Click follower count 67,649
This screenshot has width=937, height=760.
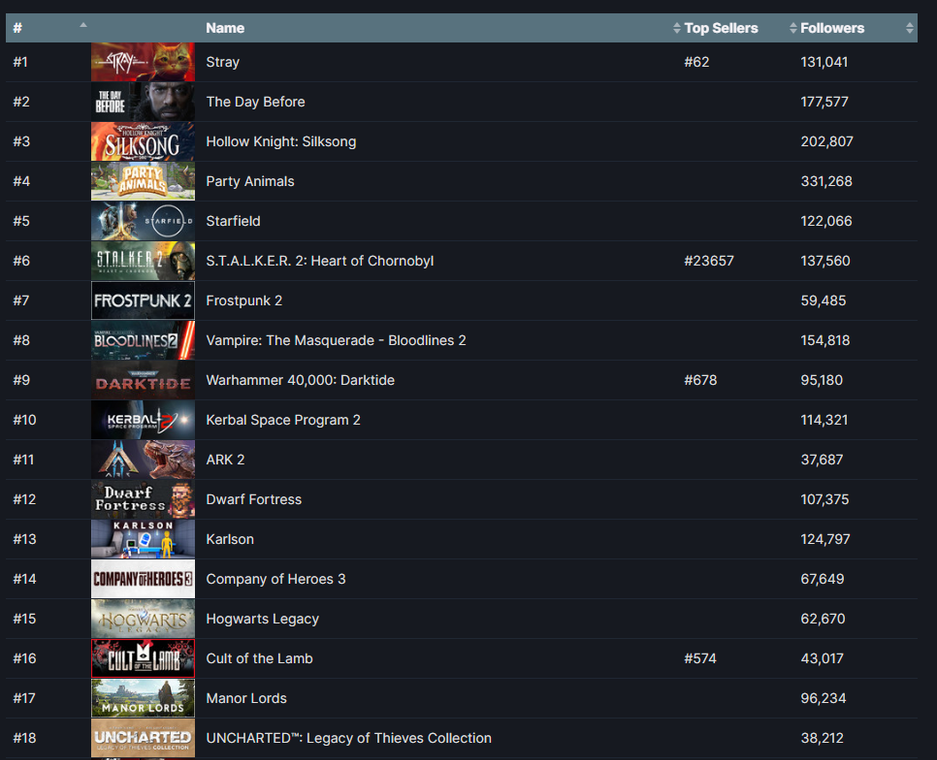pos(822,579)
